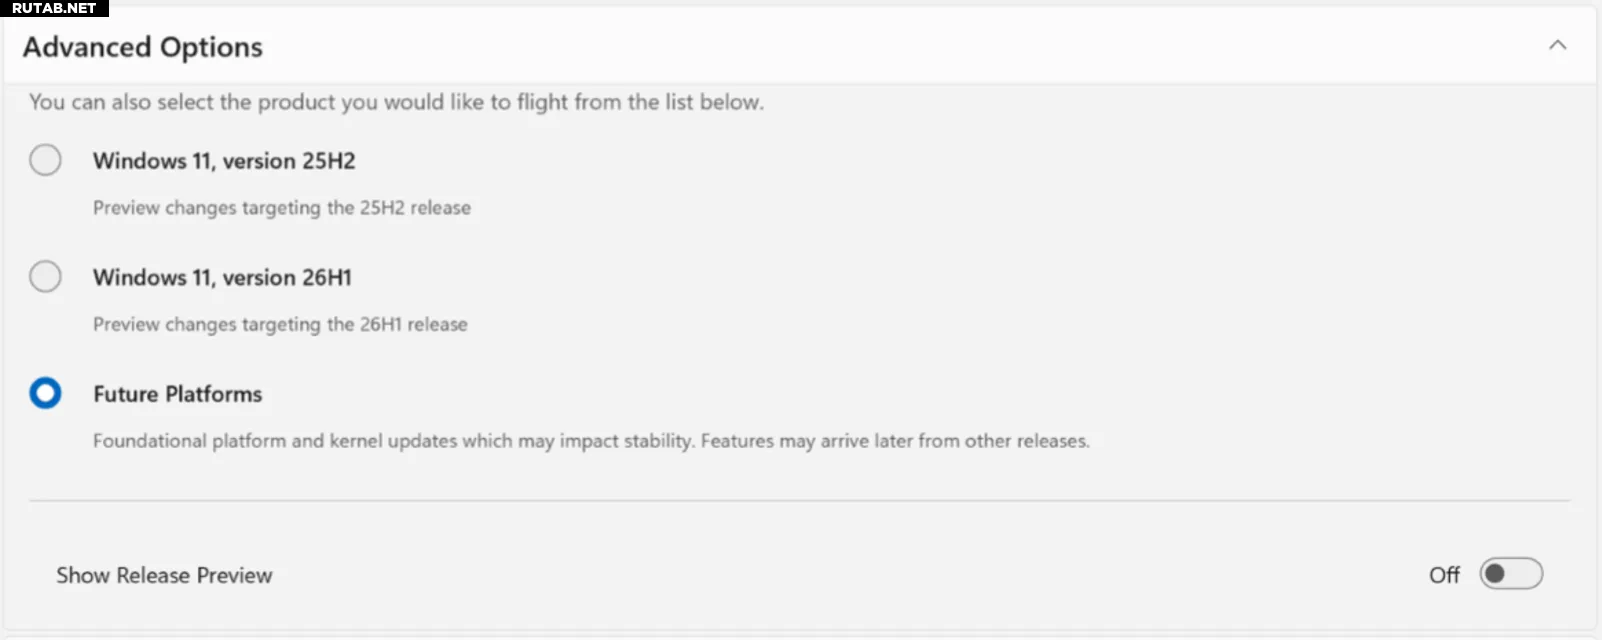Click the Advanced Options heading text
Viewport: 1602px width, 640px height.
click(x=143, y=47)
